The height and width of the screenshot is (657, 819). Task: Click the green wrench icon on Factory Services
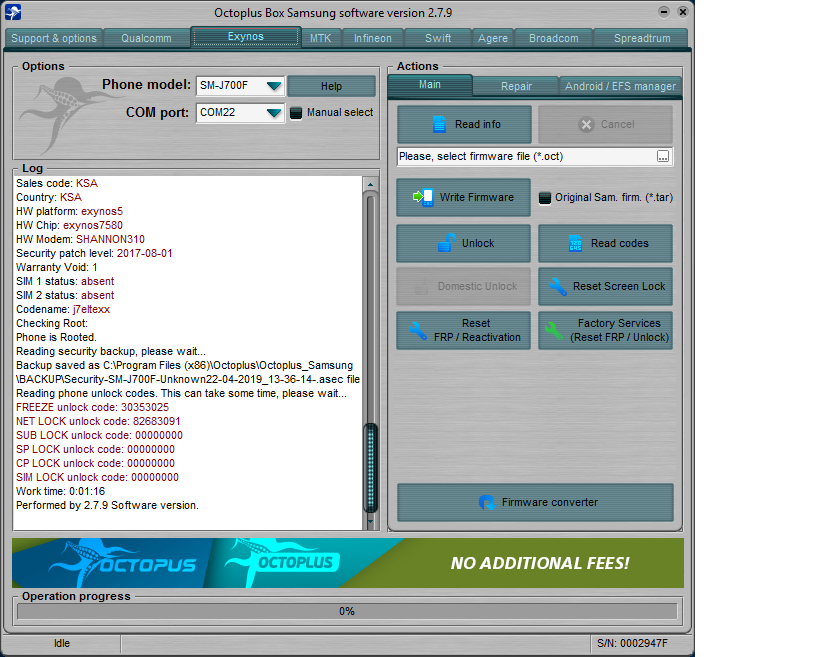click(x=554, y=331)
